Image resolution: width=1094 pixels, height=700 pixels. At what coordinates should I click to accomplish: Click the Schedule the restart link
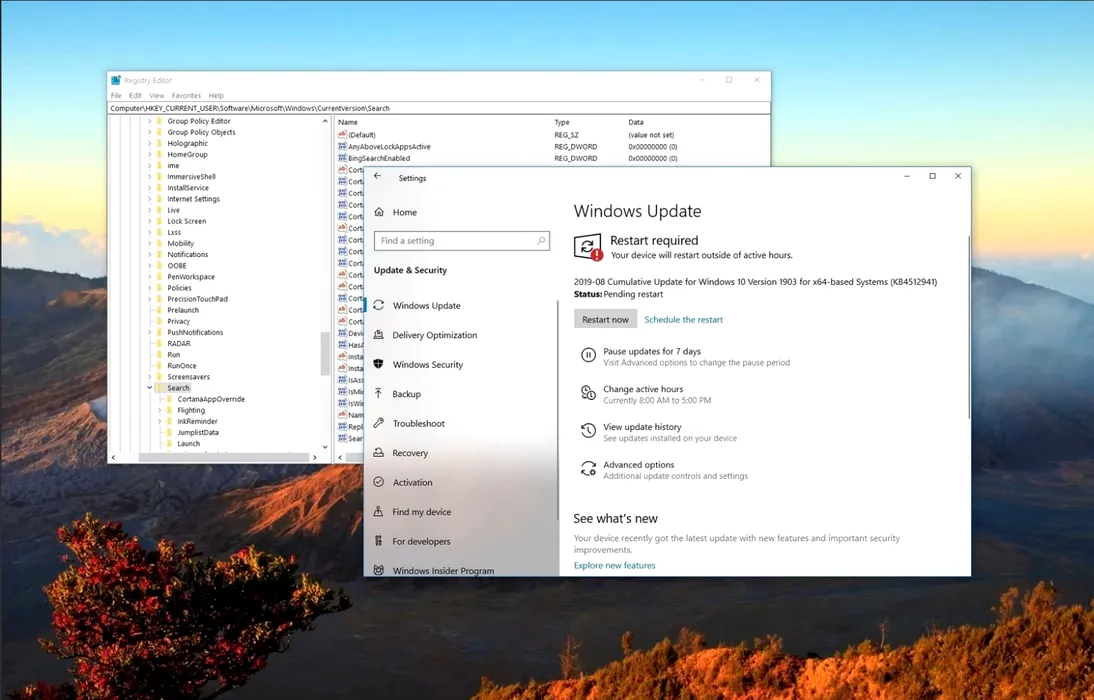(x=684, y=320)
